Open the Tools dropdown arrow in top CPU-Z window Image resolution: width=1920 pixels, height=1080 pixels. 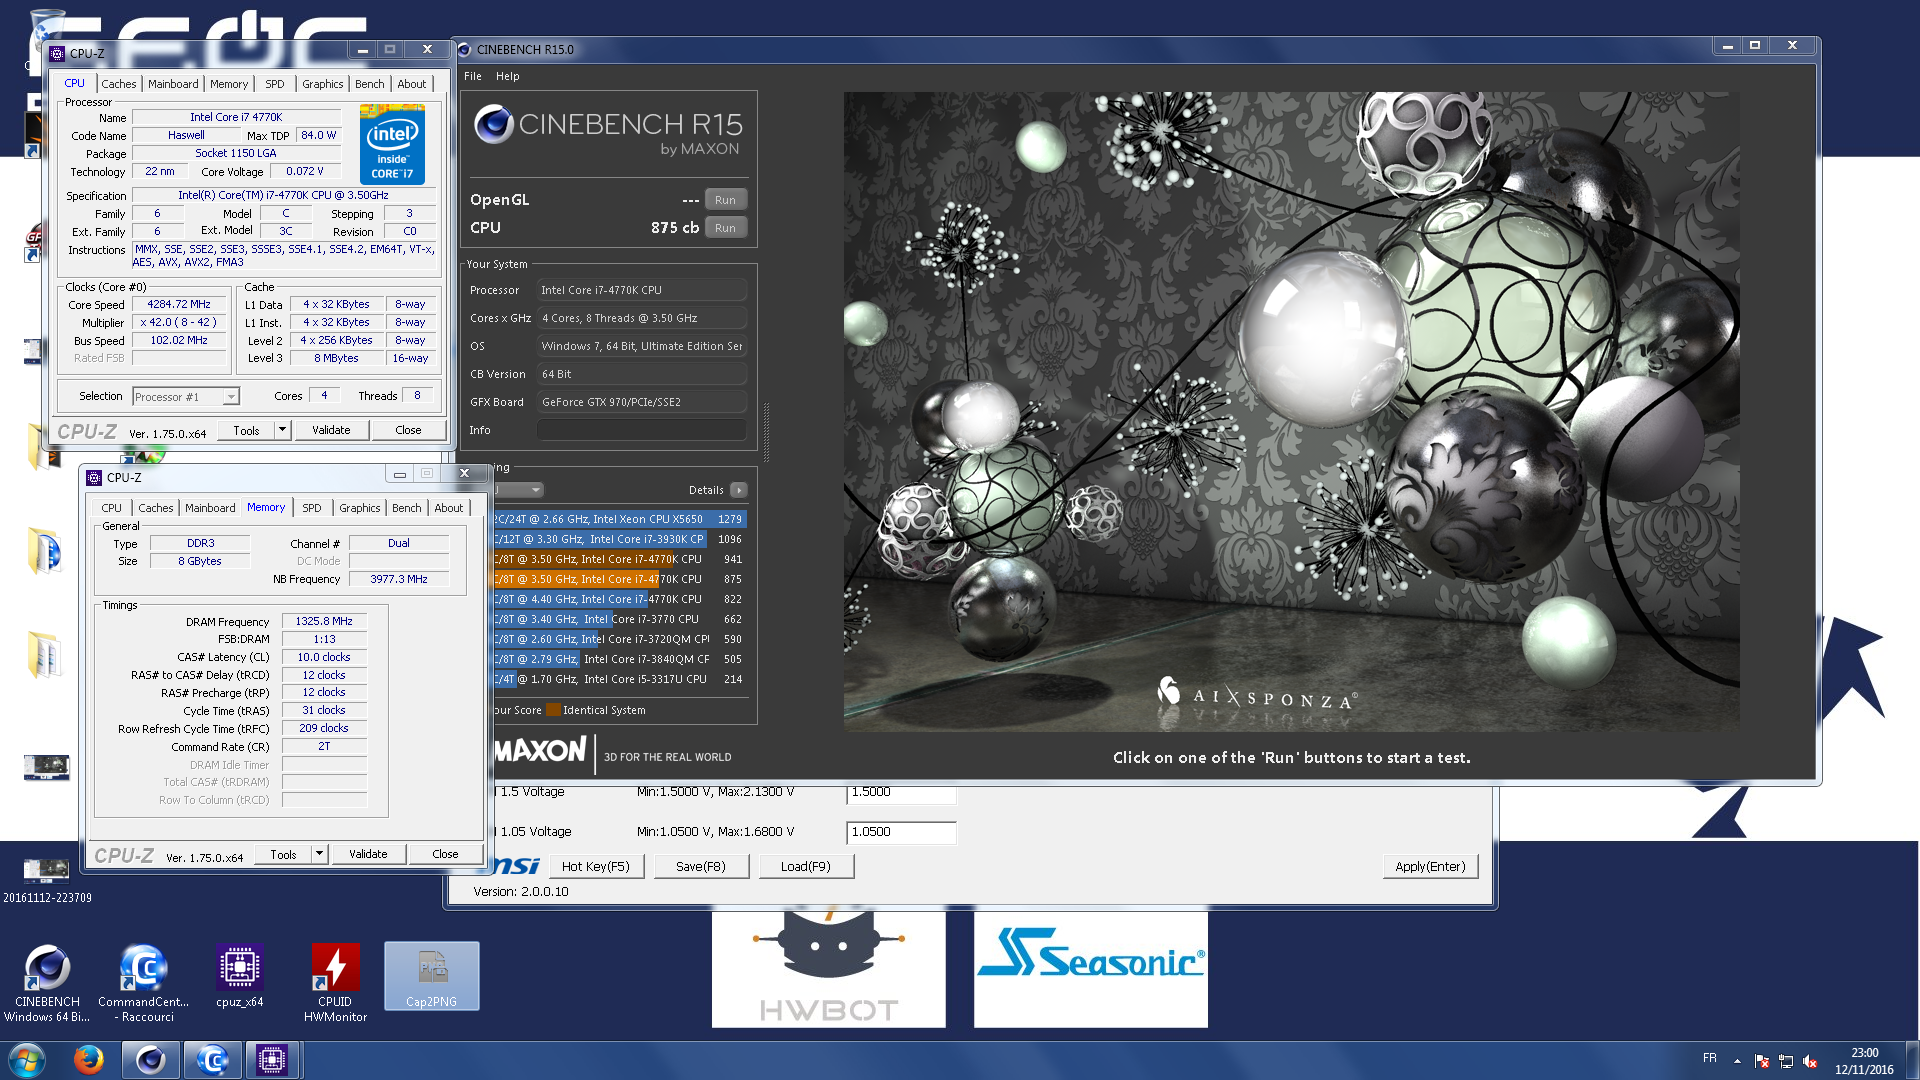282,430
